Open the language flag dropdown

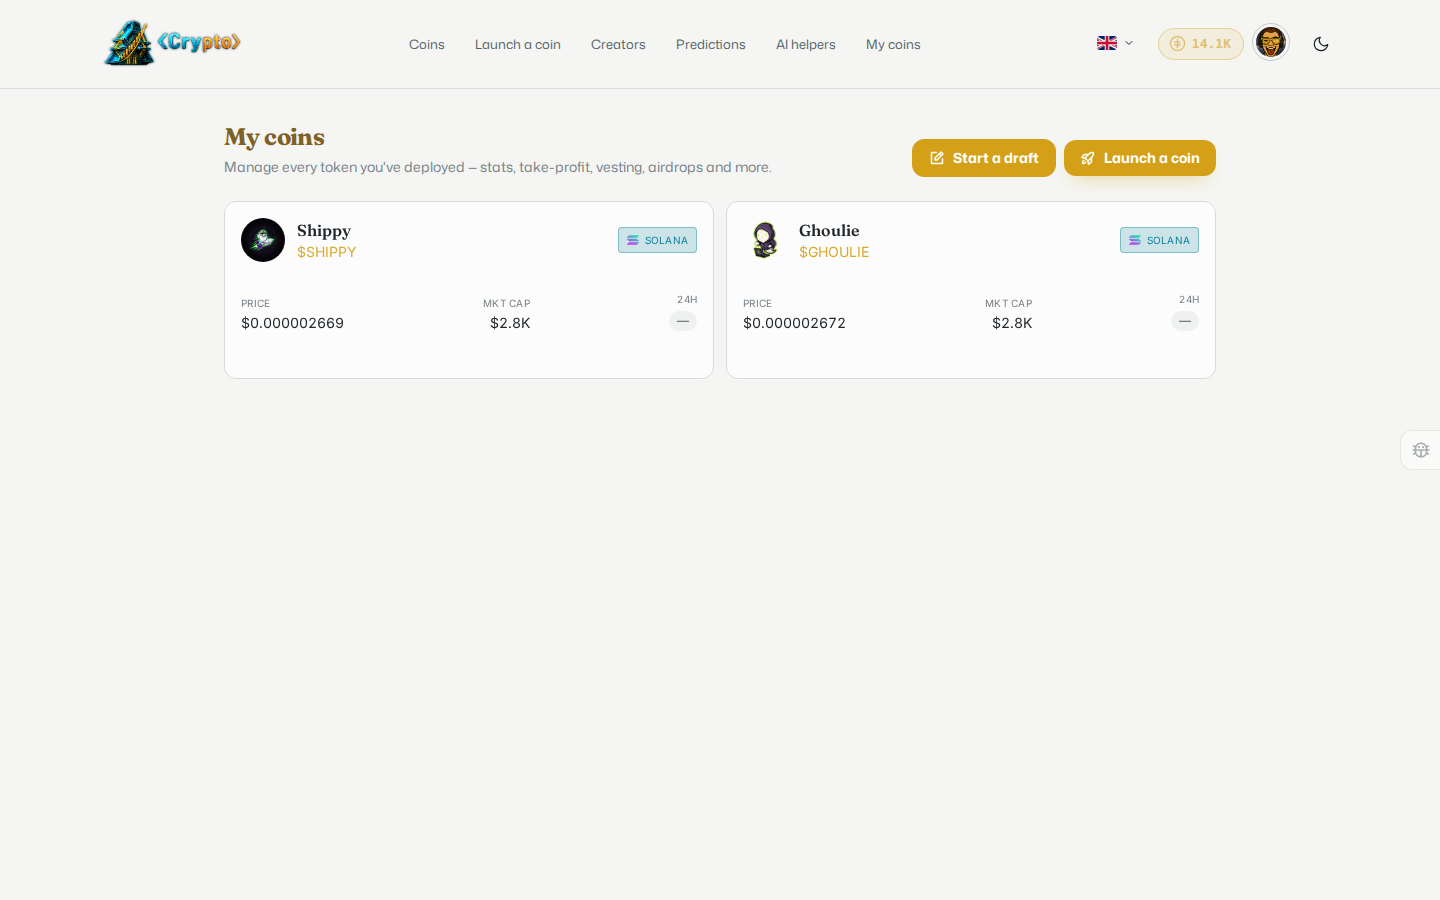[1115, 43]
